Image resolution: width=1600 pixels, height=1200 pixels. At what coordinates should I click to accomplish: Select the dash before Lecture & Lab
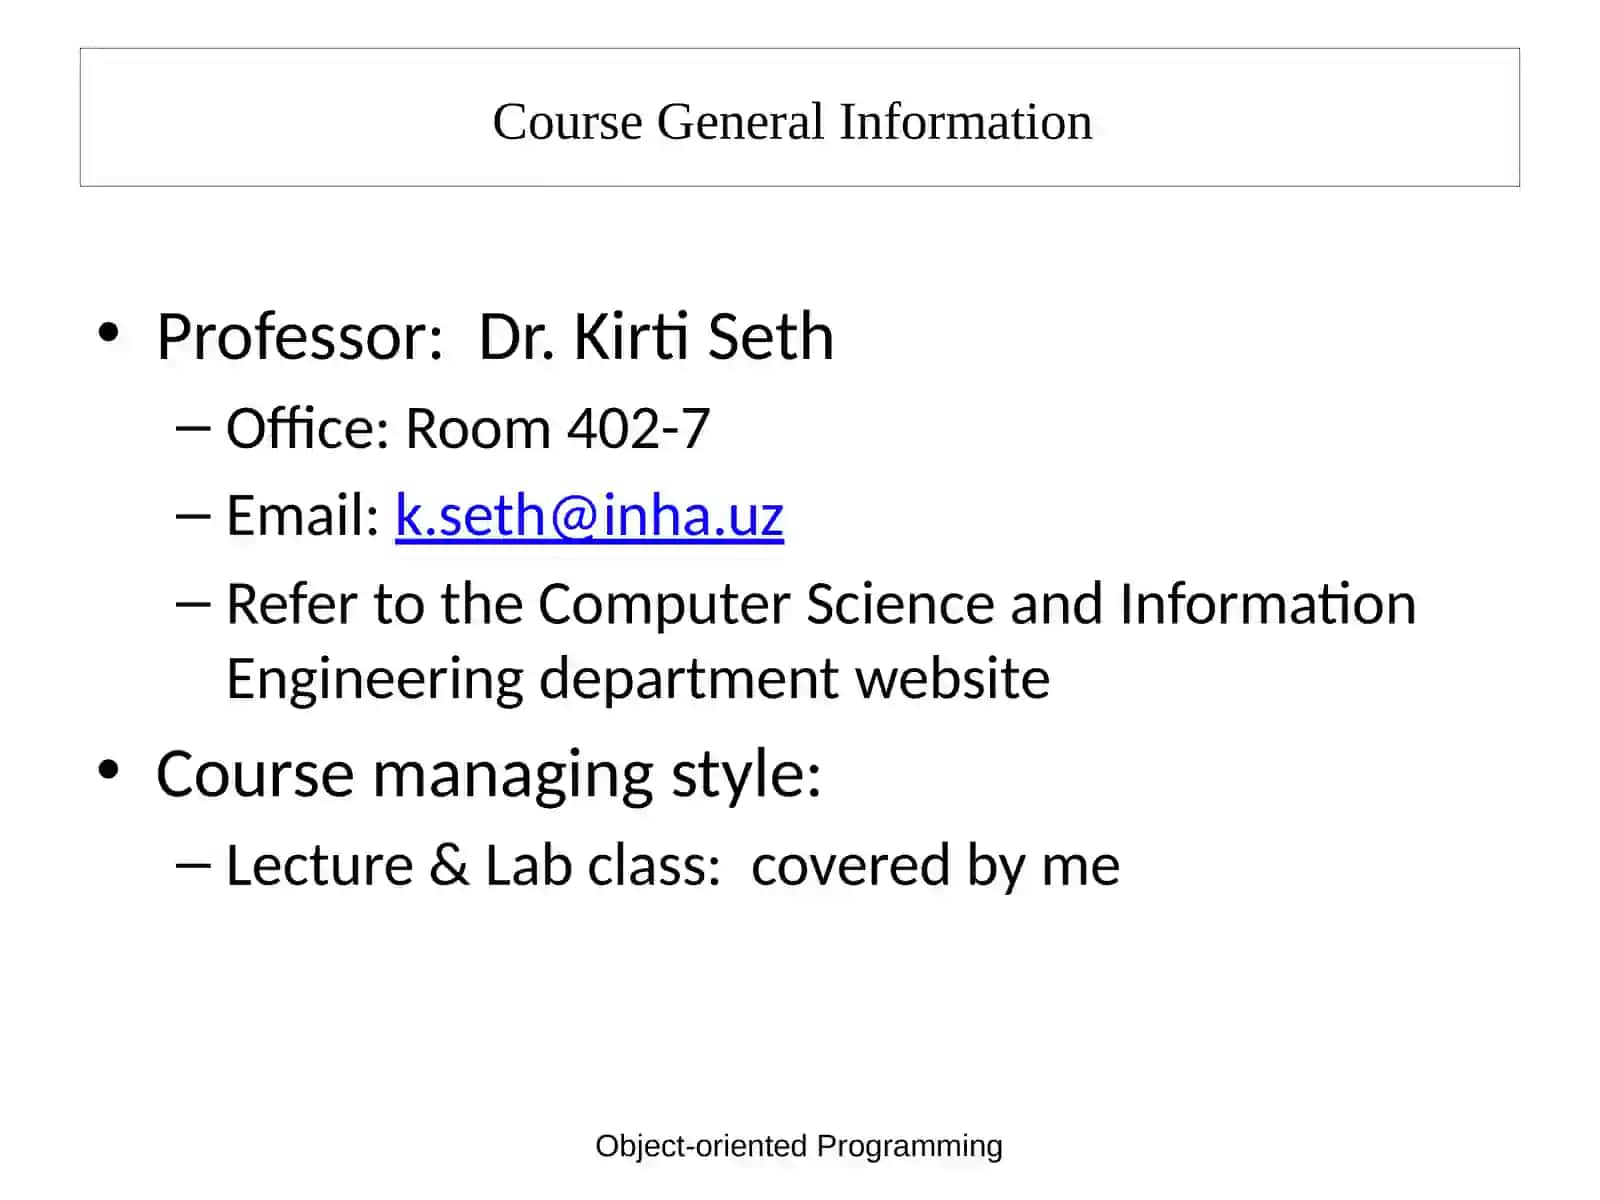point(192,865)
